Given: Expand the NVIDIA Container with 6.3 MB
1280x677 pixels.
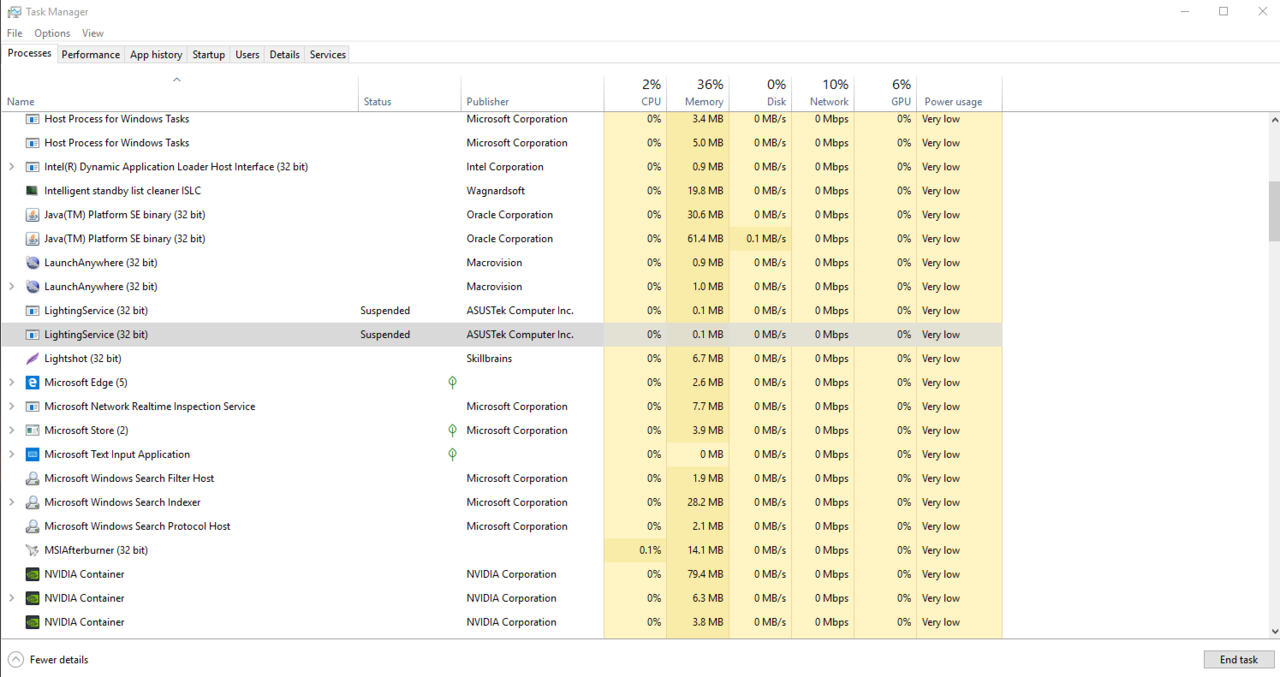Looking at the screenshot, I should 11,599.
